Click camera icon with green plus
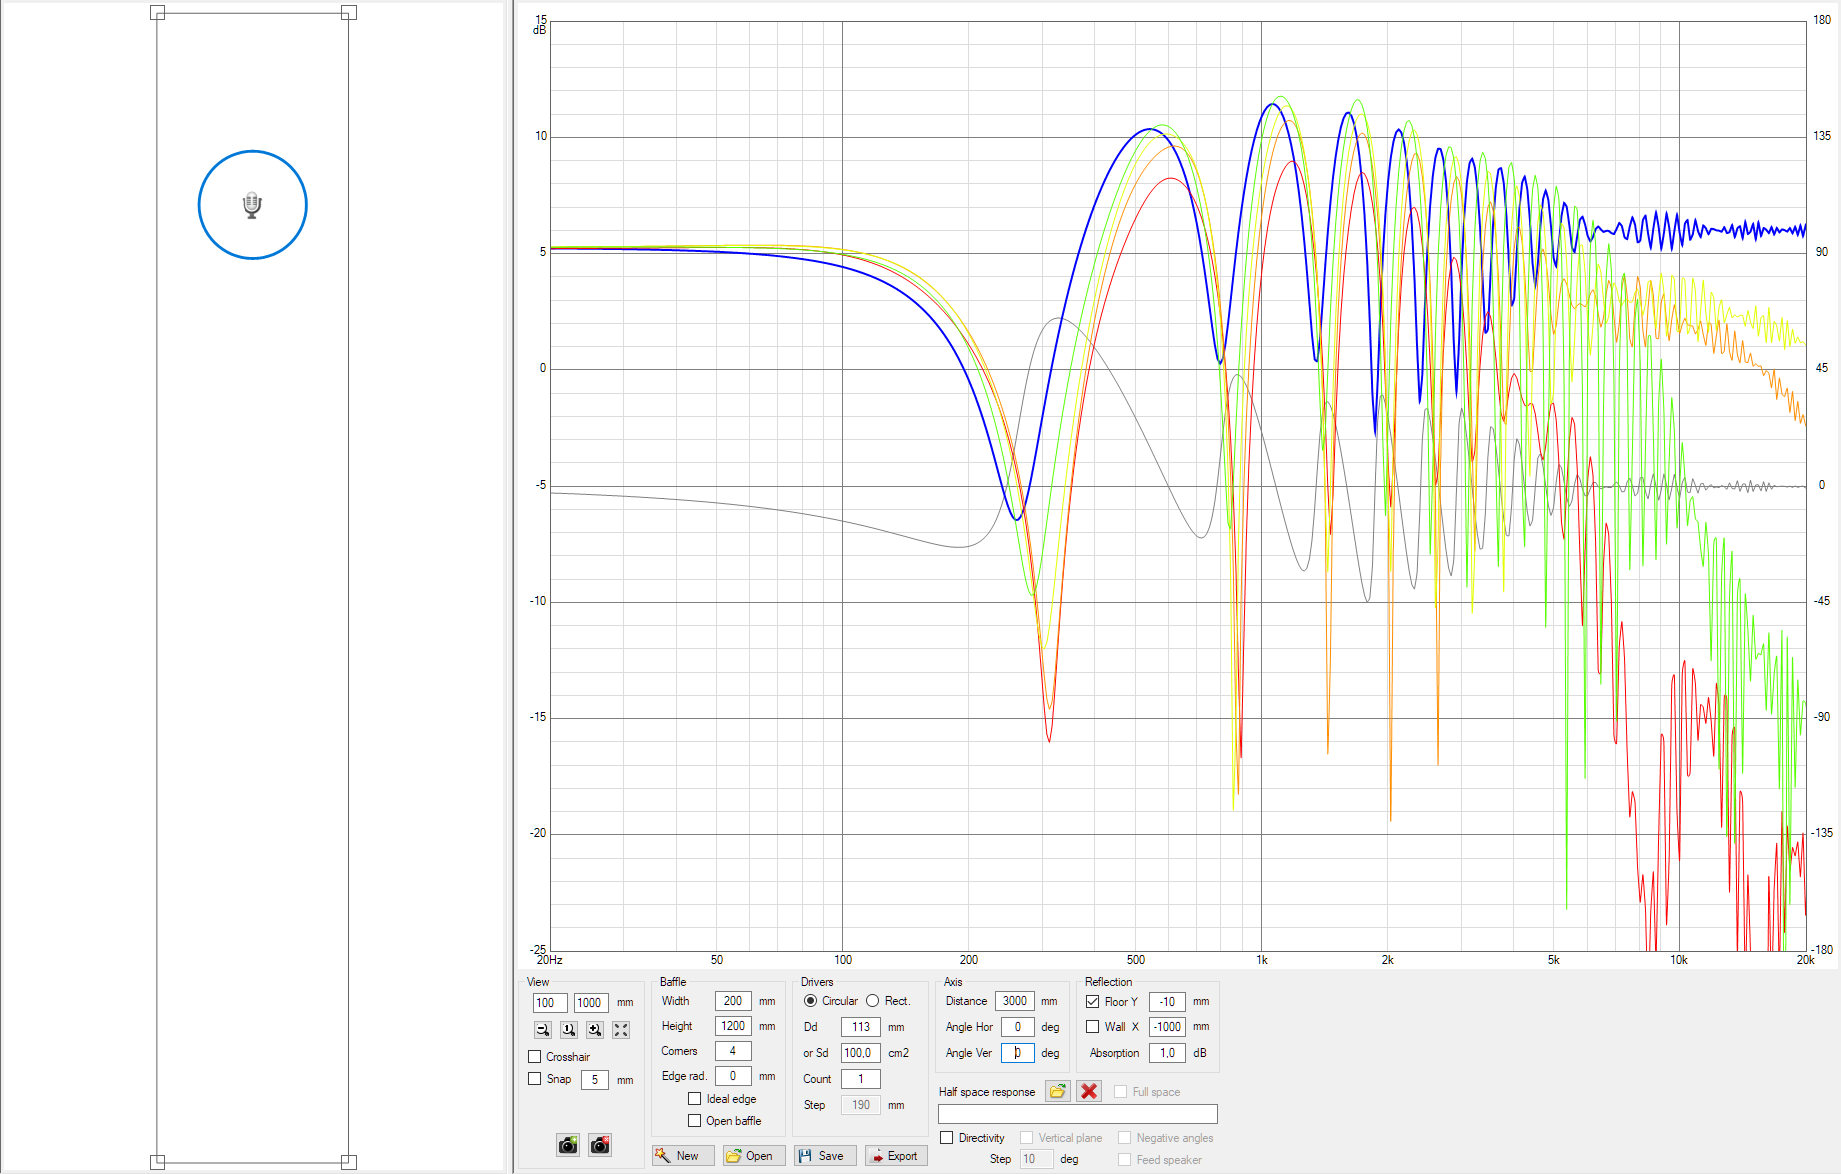The width and height of the screenshot is (1841, 1174). click(x=568, y=1145)
